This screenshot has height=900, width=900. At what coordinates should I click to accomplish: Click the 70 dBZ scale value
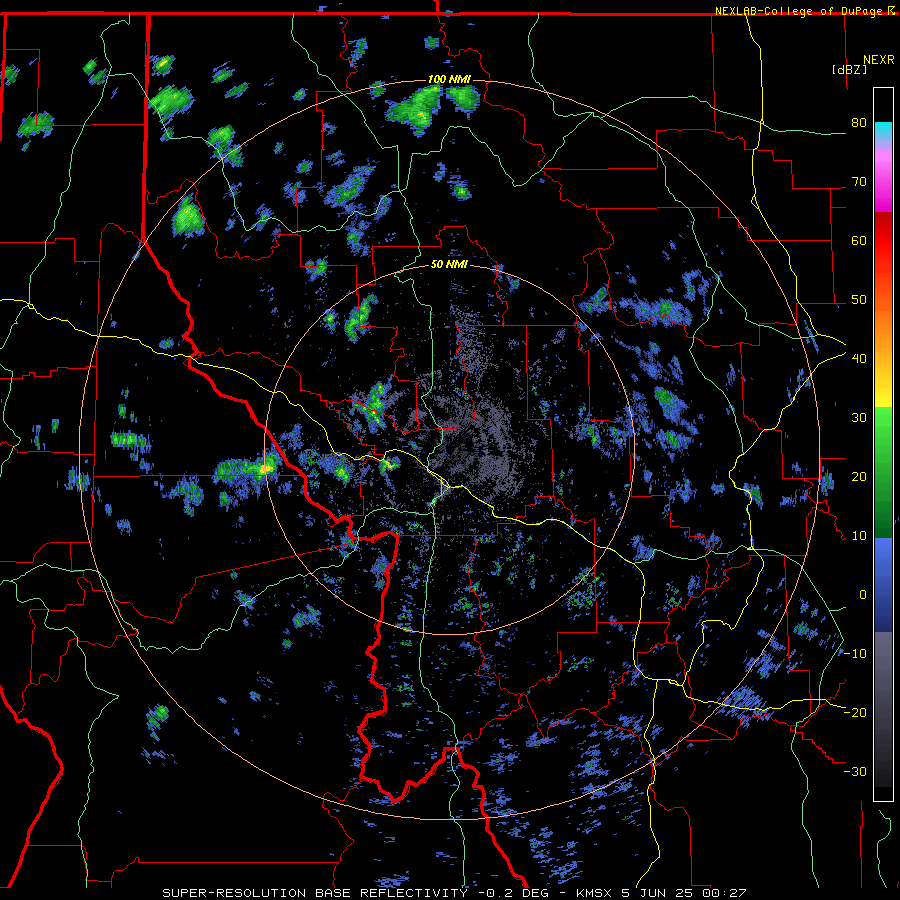tap(859, 182)
